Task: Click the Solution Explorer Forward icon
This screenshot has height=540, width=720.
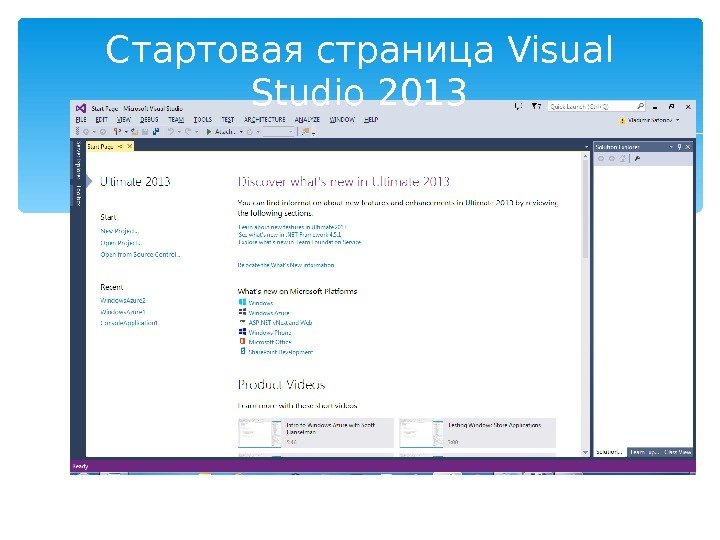Action: click(612, 158)
